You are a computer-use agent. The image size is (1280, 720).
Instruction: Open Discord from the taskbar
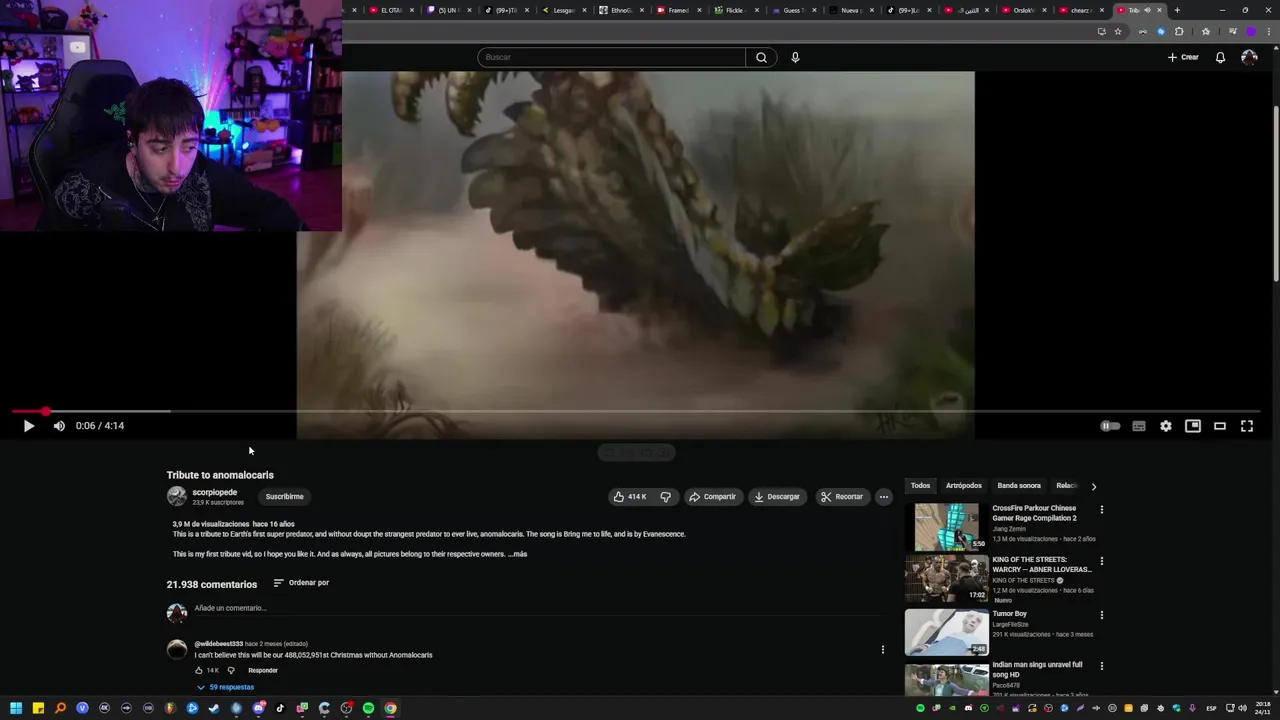pyautogui.click(x=258, y=708)
